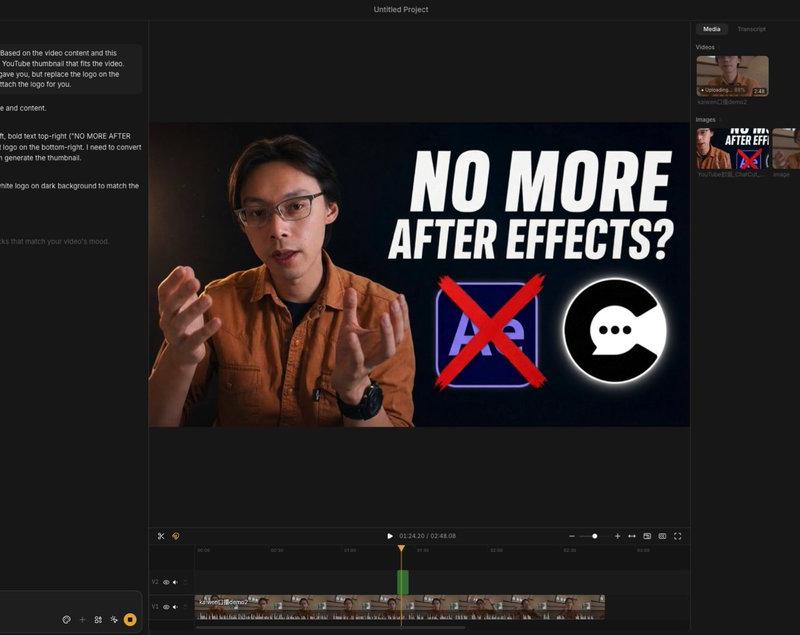800x635 pixels.
Task: Select the scissors split tool in timeline toolbar
Action: [x=161, y=536]
